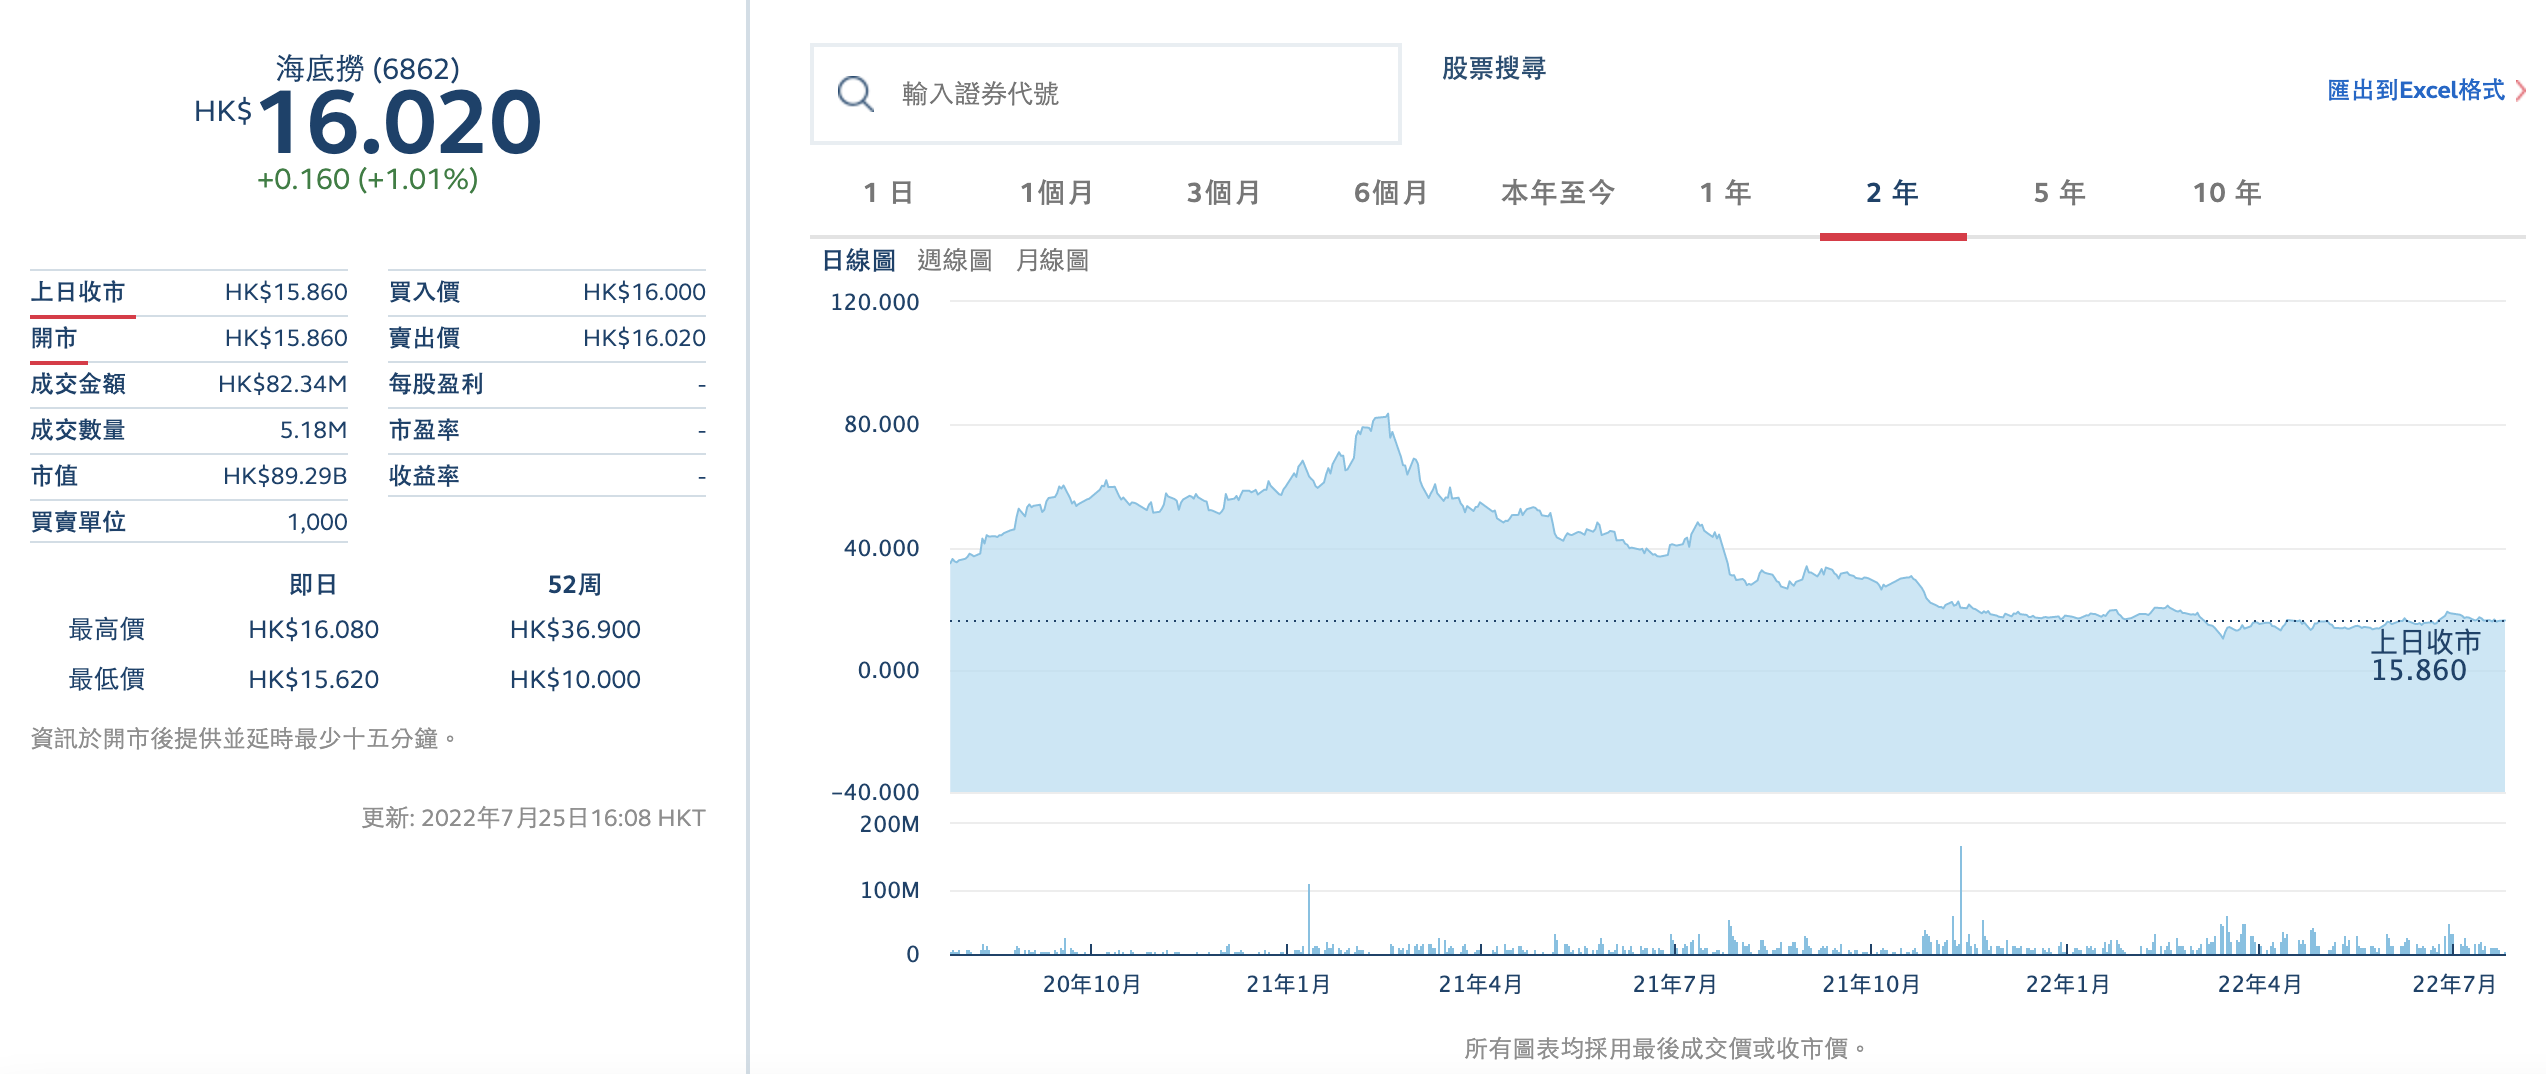The image size is (2546, 1074).
Task: Click the stock code input field
Action: tap(1130, 94)
